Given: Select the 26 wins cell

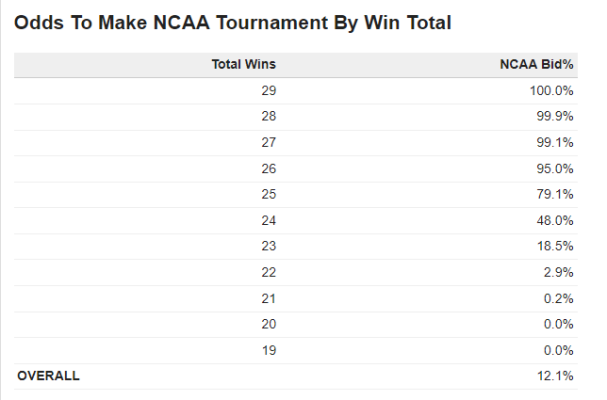Looking at the screenshot, I should coord(269,169).
